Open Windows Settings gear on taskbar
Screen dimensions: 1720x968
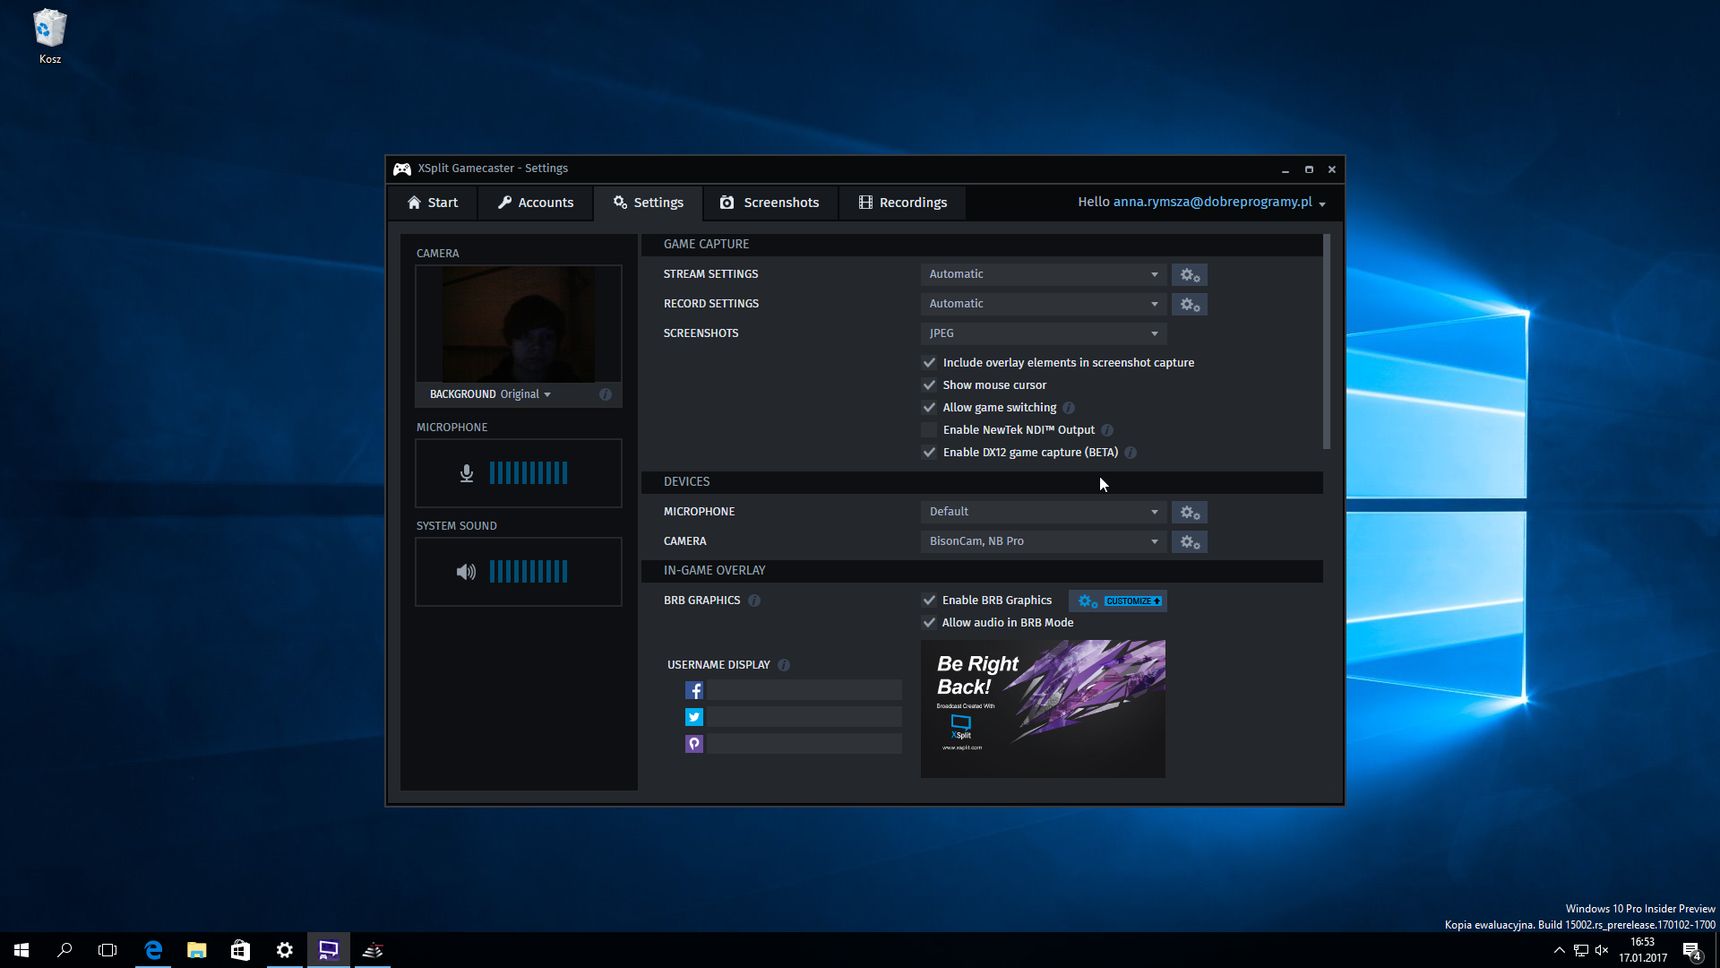(x=284, y=950)
